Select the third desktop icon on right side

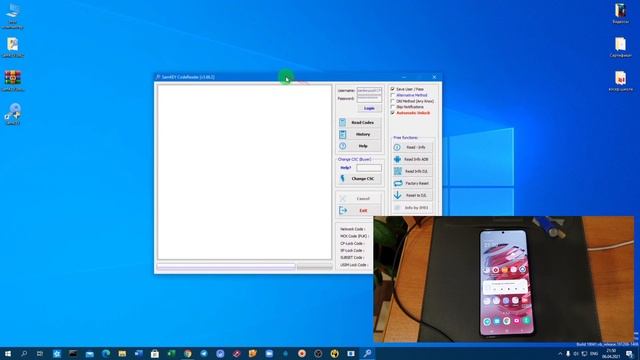pyautogui.click(x=620, y=80)
